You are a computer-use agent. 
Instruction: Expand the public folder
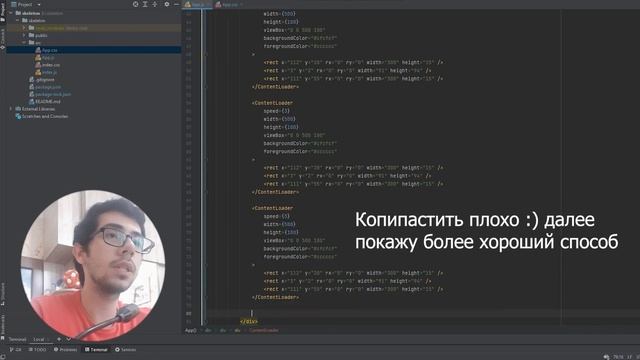click(24, 35)
